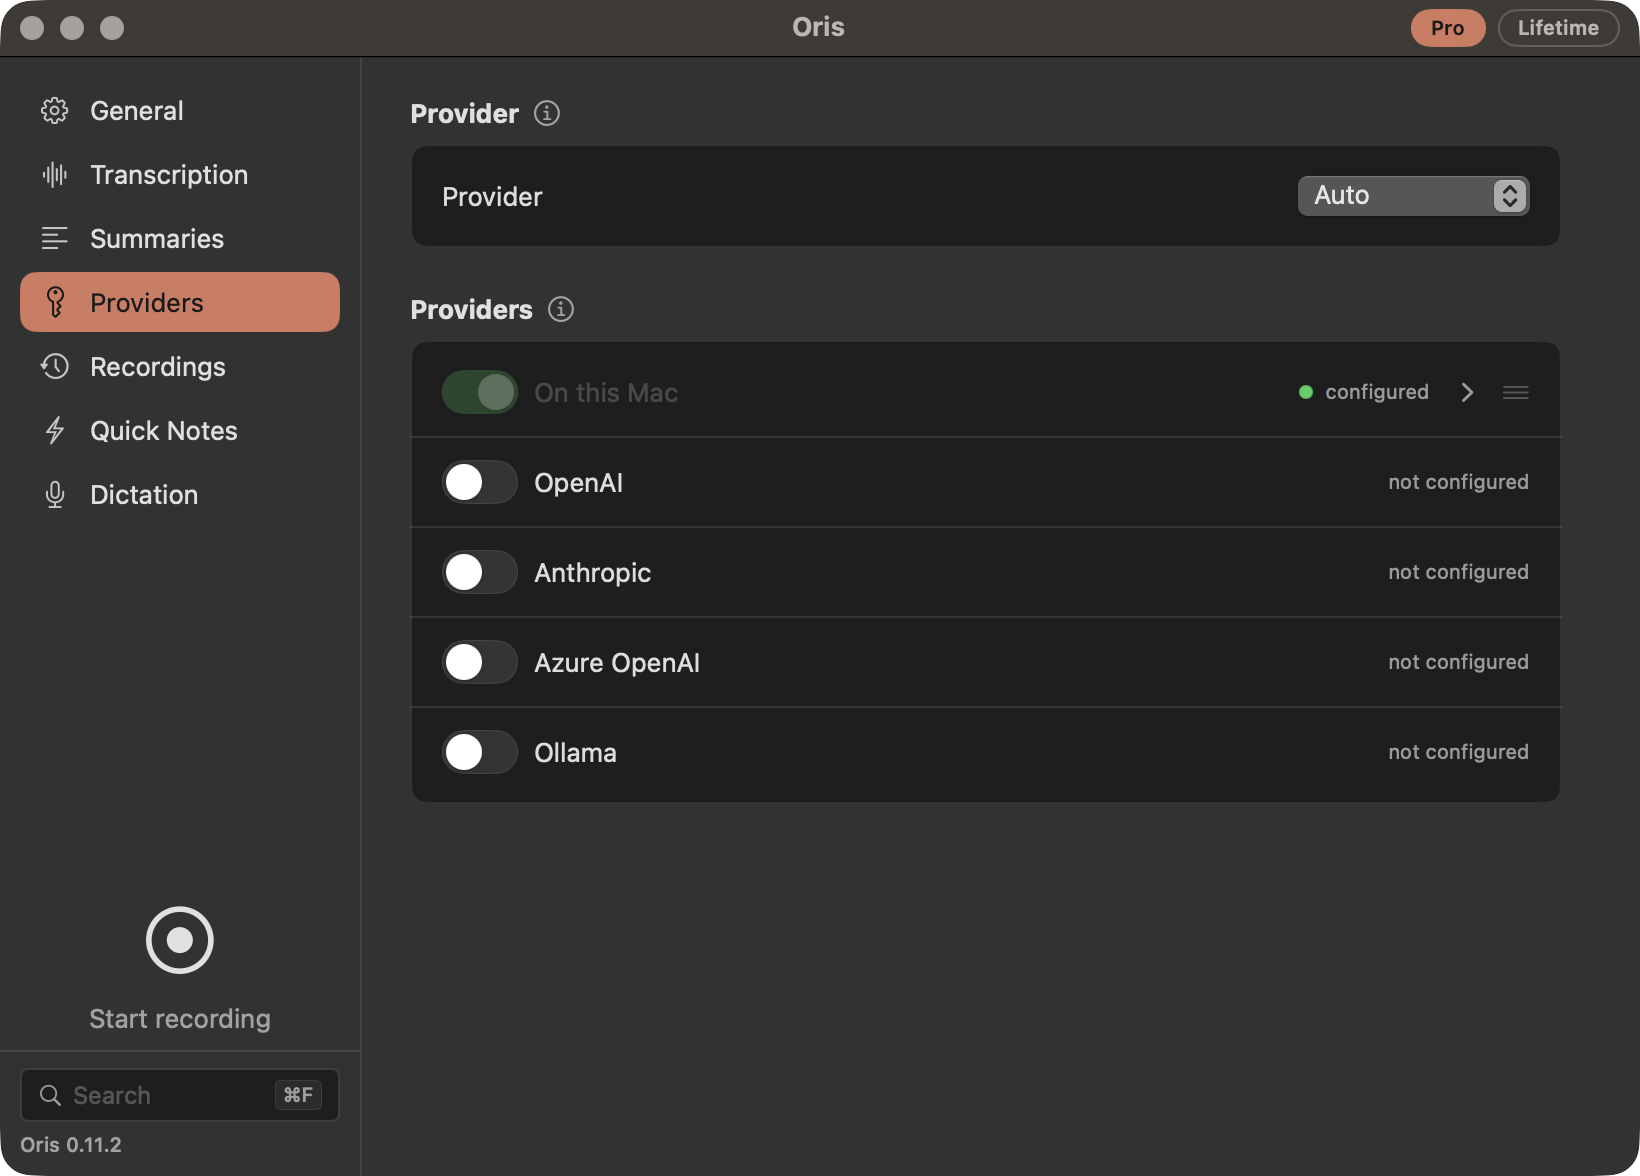Focus the Search input field

[x=180, y=1095]
